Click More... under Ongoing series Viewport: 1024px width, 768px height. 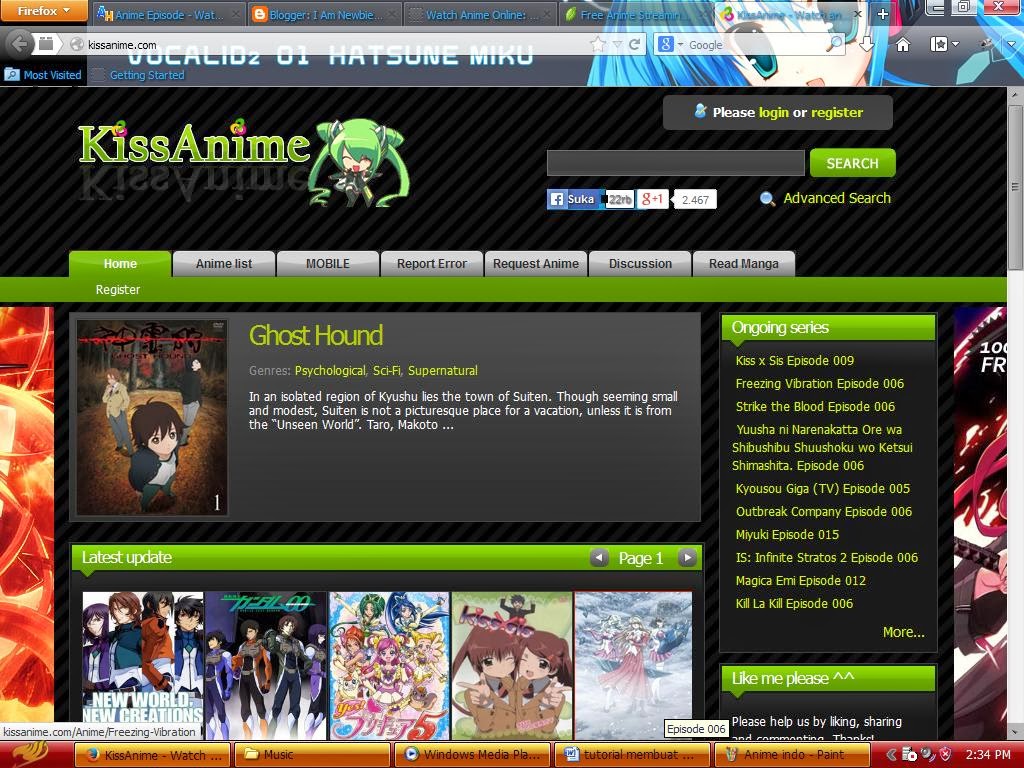[x=903, y=632]
